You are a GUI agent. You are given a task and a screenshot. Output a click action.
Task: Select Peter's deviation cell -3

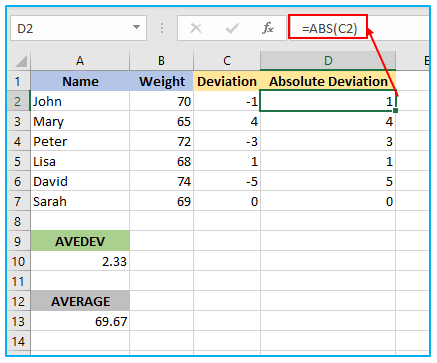click(x=227, y=141)
